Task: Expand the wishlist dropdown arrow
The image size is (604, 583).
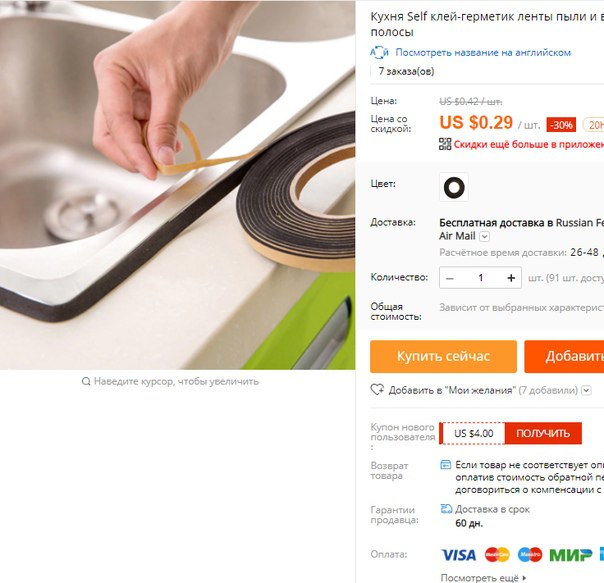Action: point(586,390)
